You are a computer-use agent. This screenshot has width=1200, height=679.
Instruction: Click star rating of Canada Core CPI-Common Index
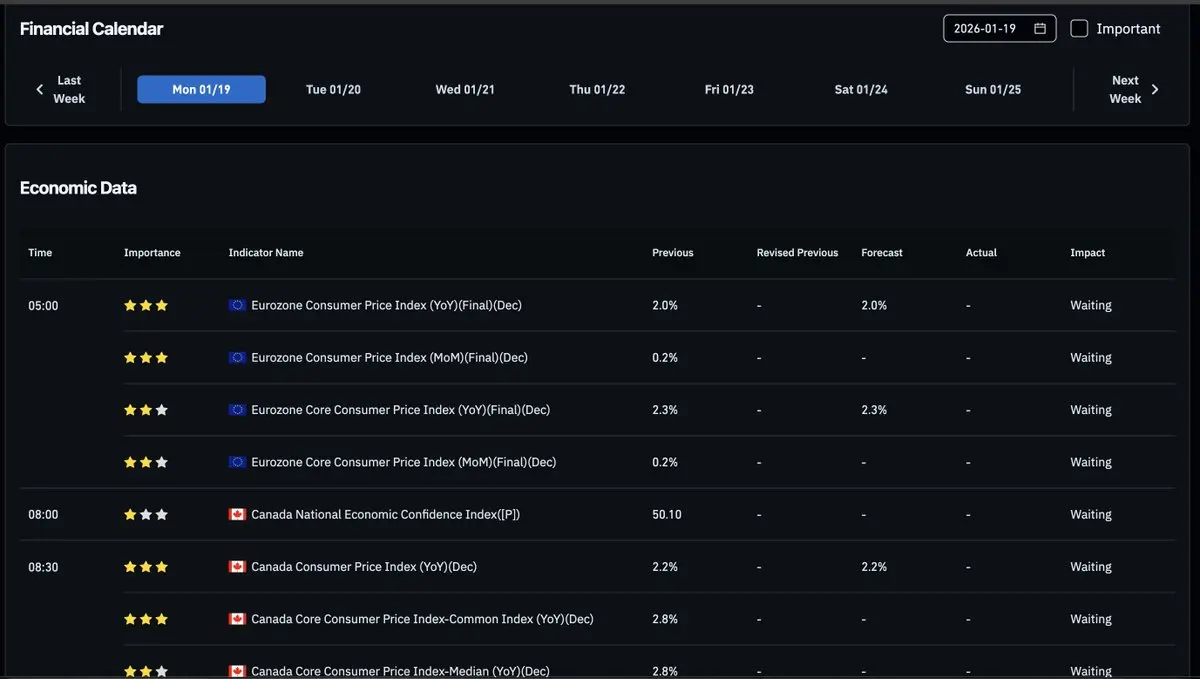click(x=146, y=619)
